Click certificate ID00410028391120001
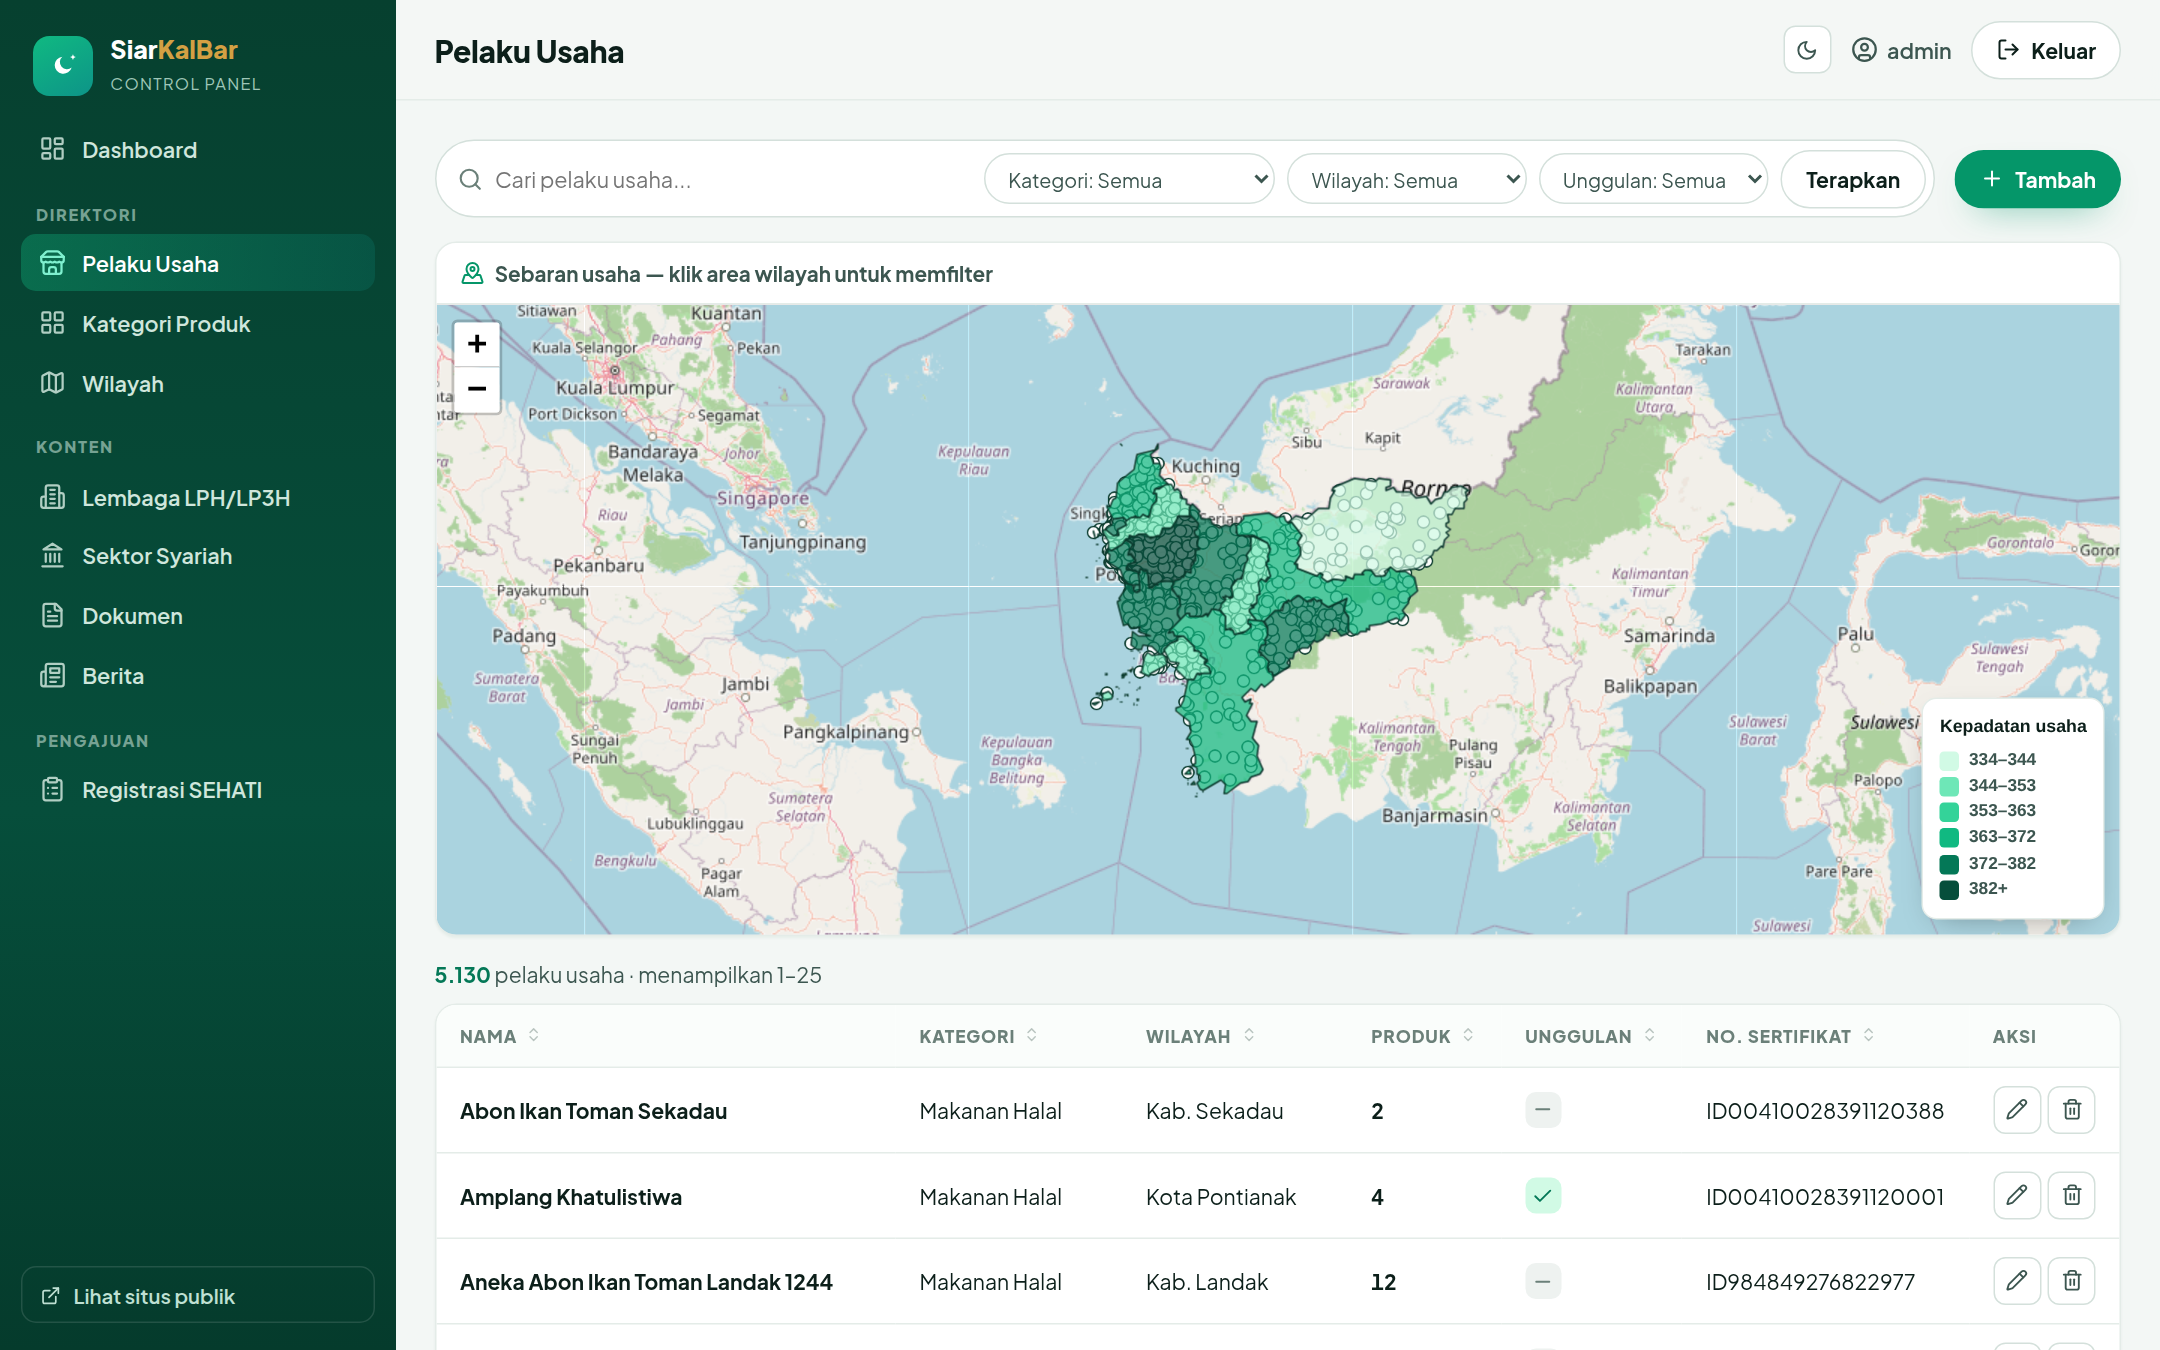Viewport: 2160px width, 1350px height. (1825, 1197)
